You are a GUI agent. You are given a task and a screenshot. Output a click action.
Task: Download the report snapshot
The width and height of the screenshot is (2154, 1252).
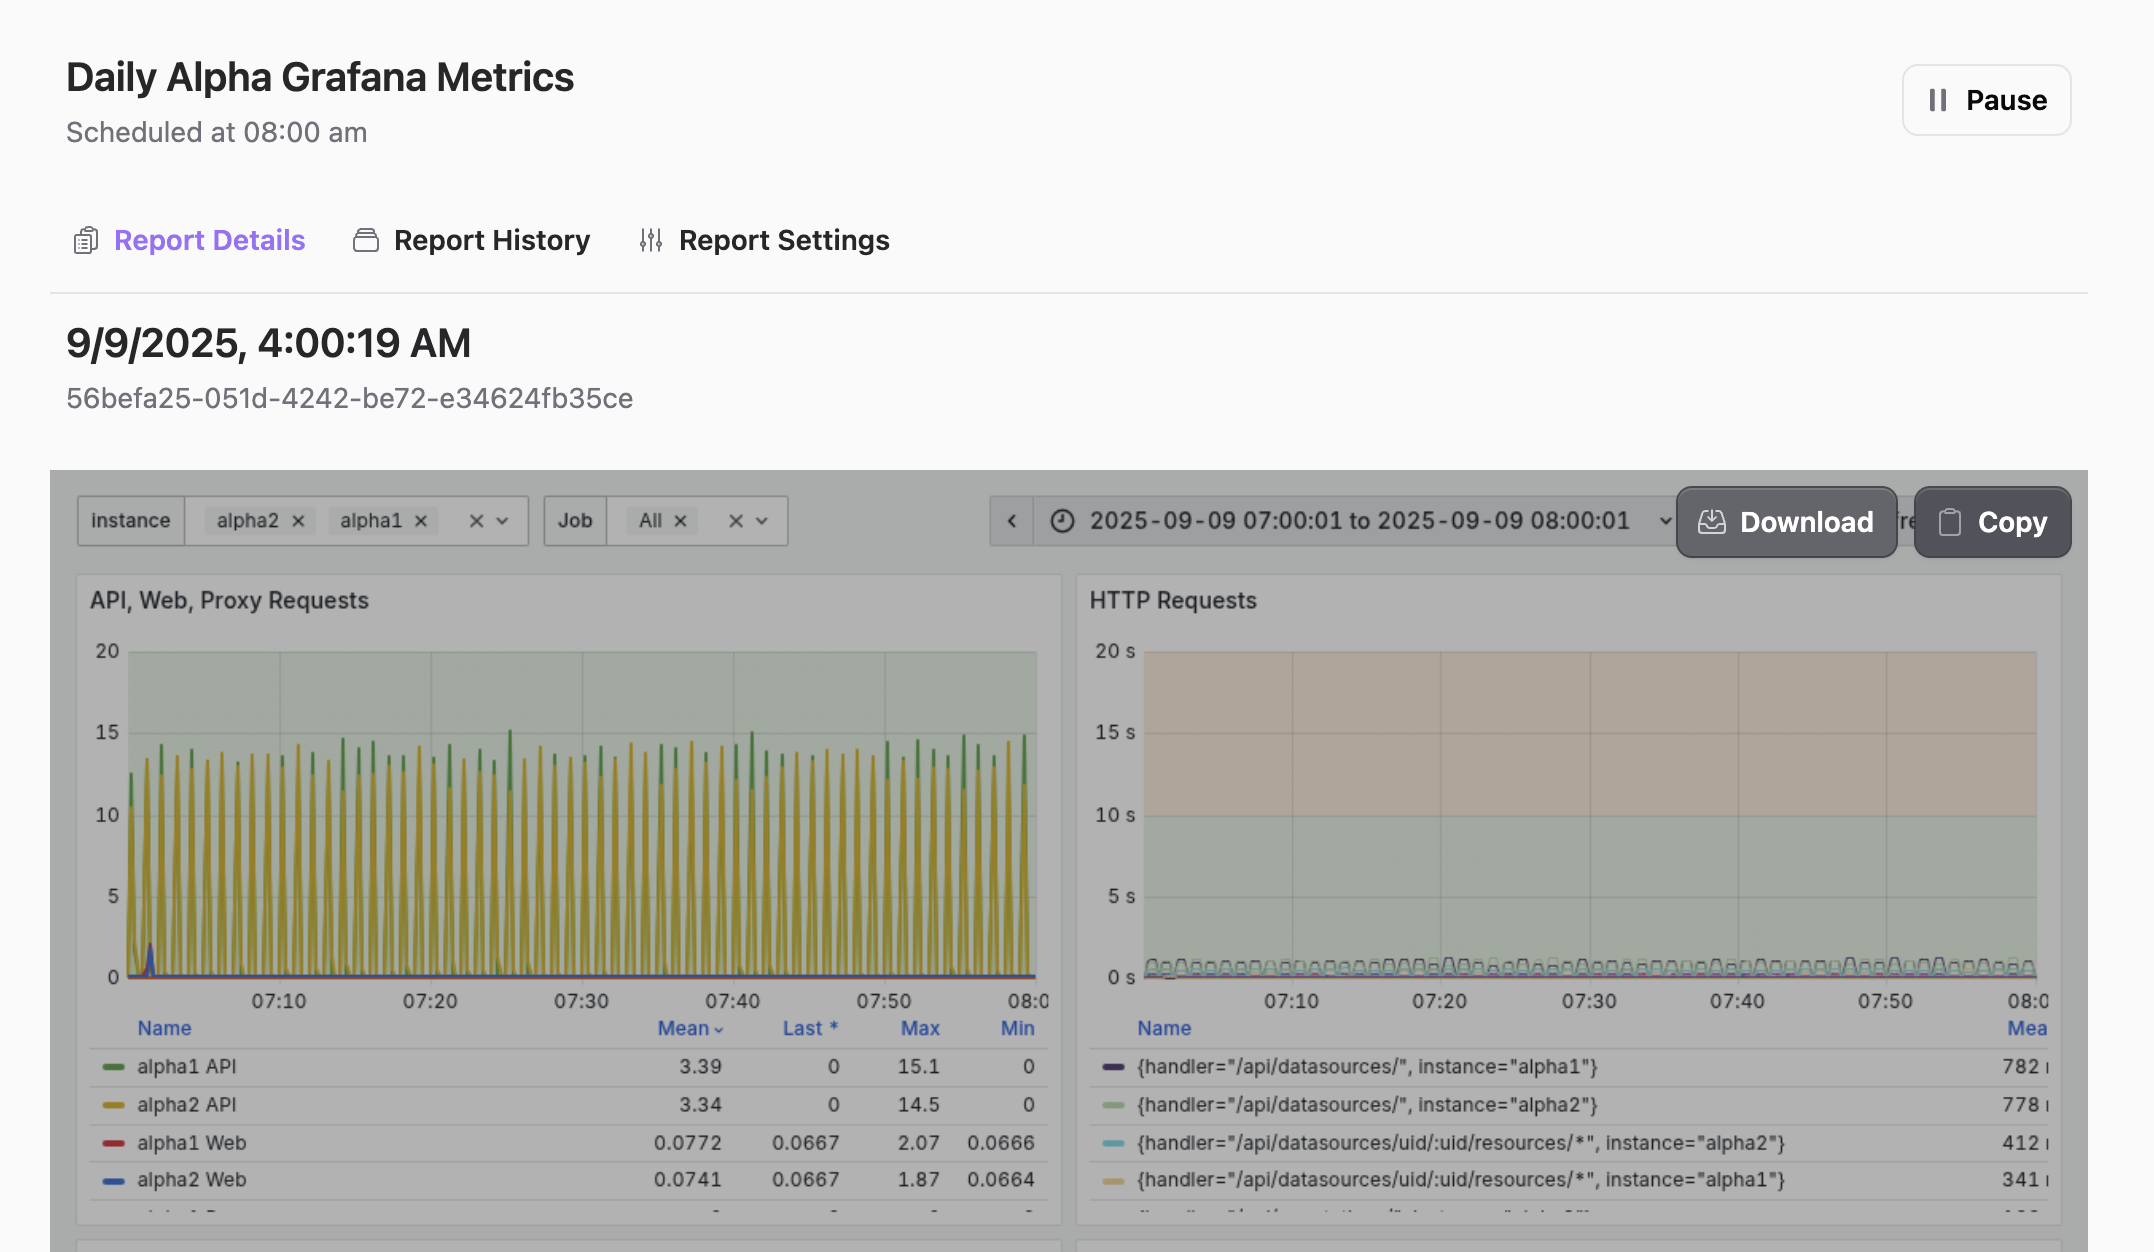(x=1787, y=522)
